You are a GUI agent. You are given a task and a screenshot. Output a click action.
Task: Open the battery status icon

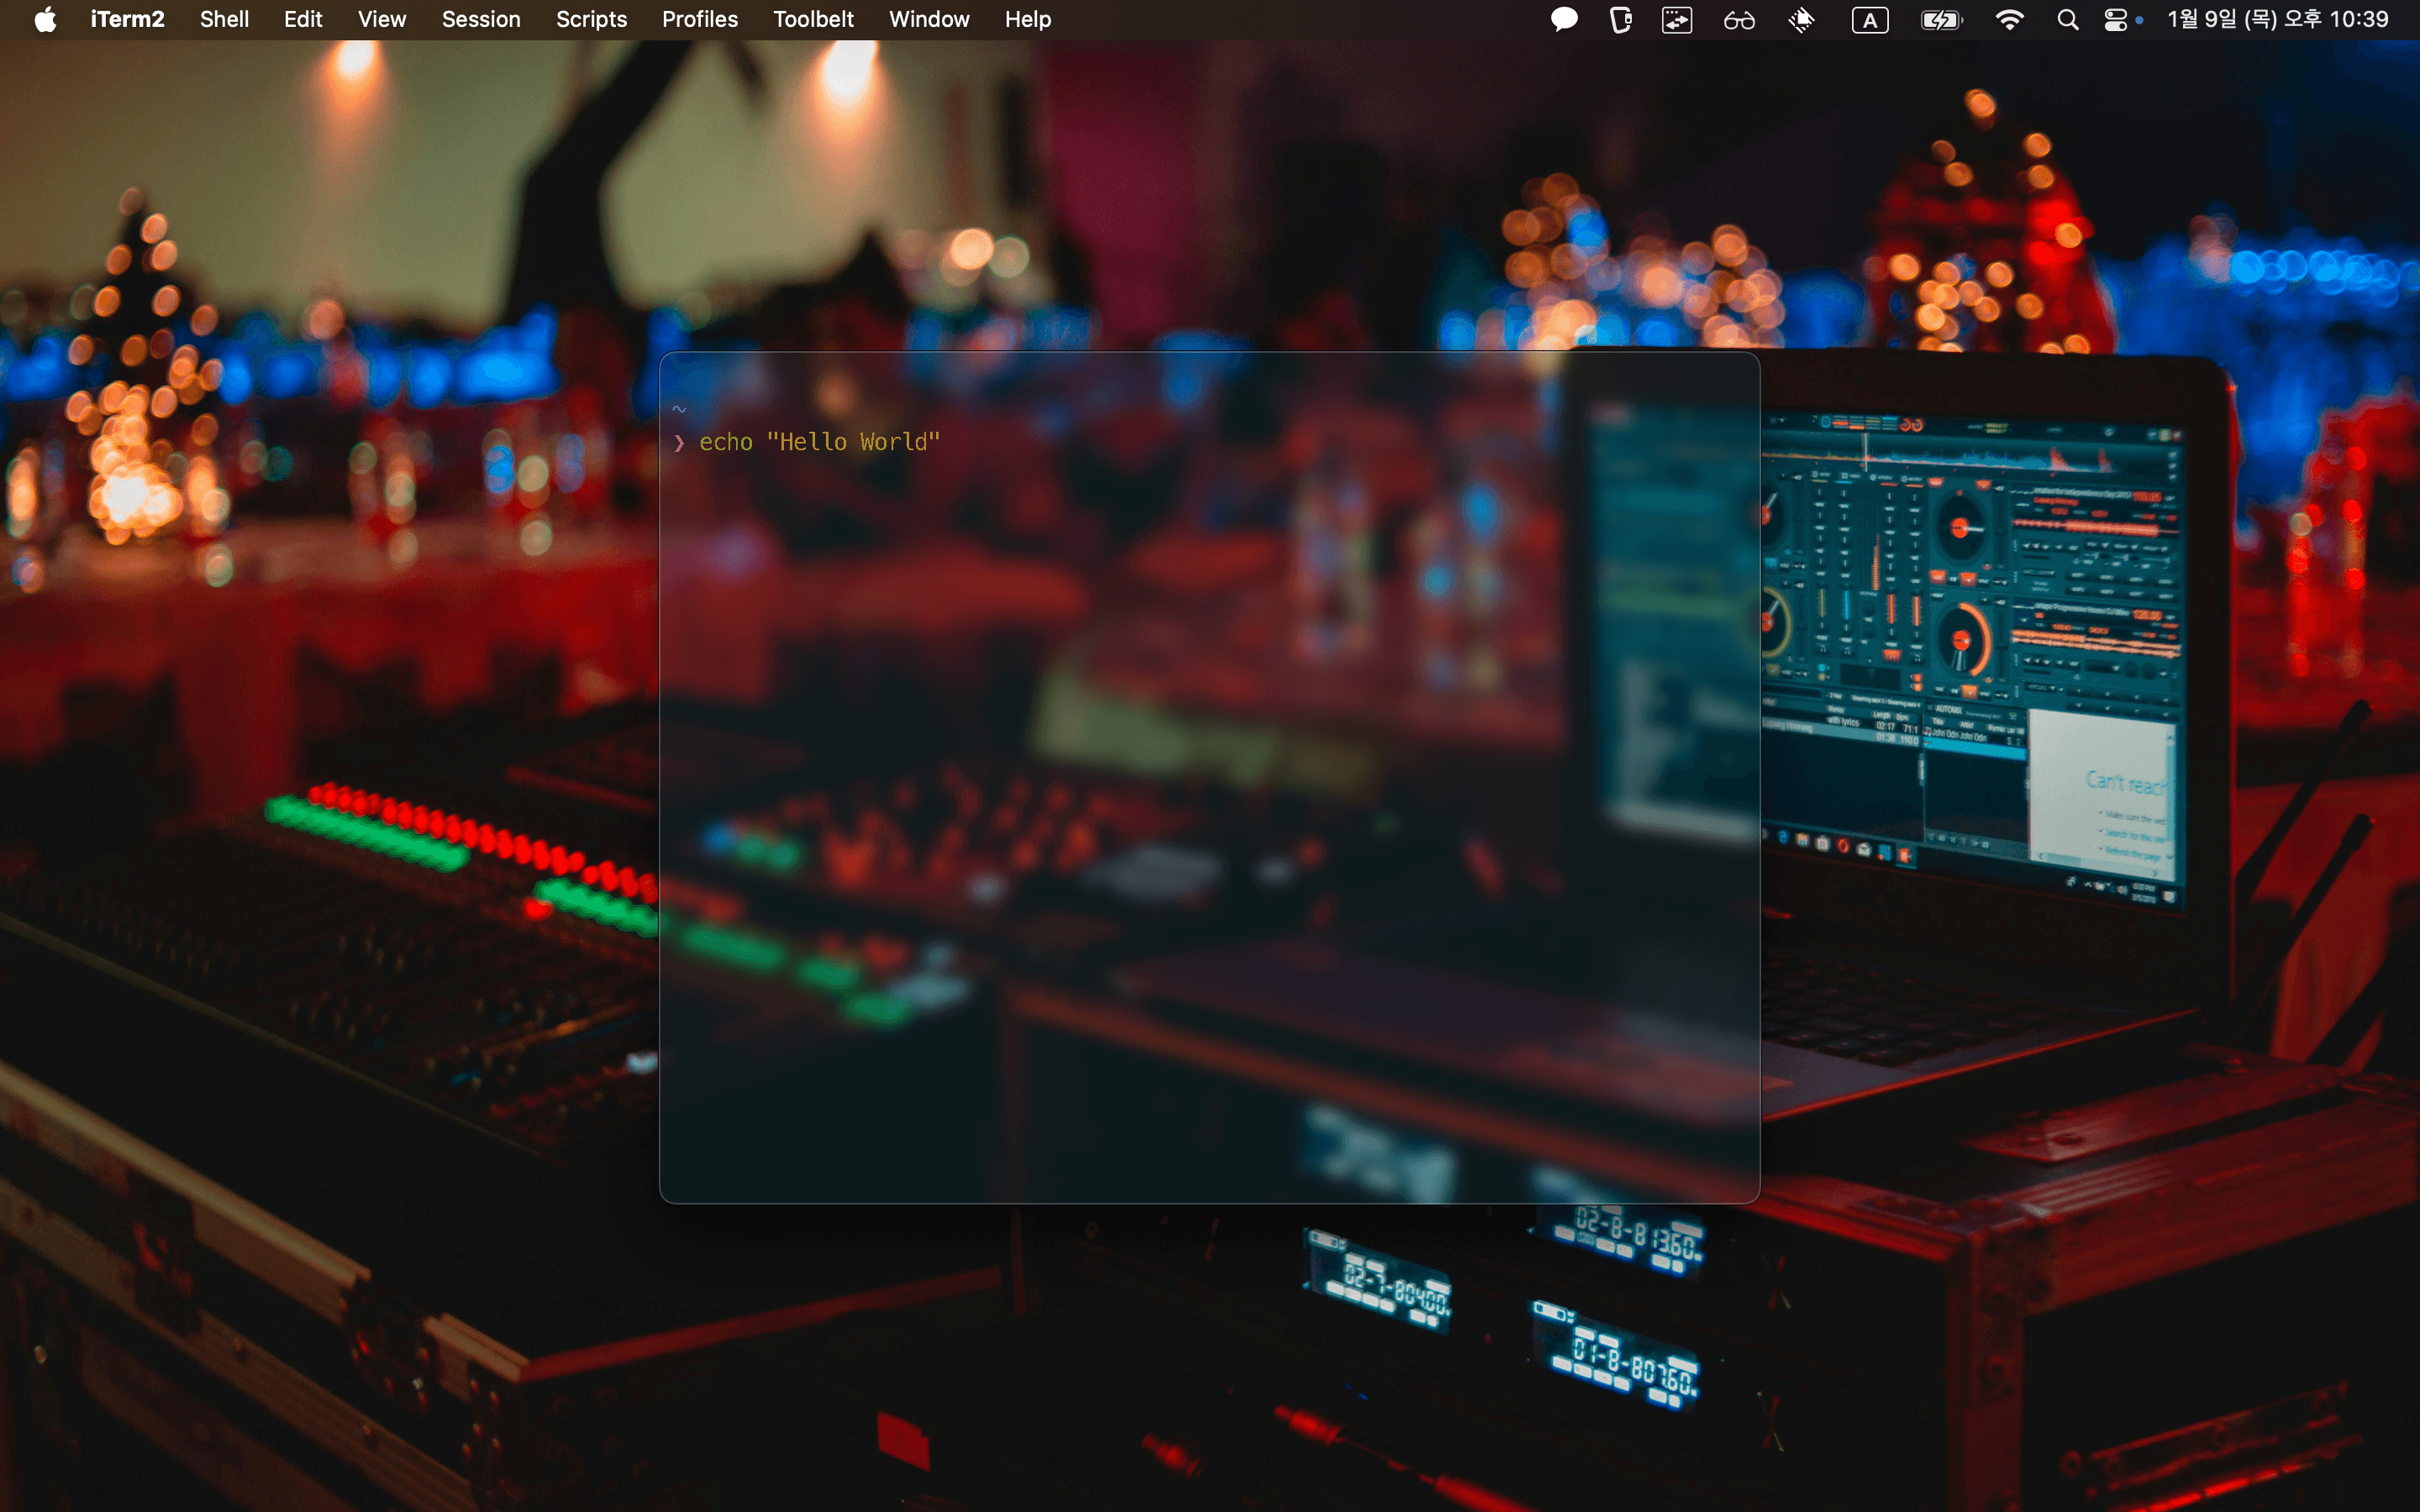click(x=1941, y=20)
